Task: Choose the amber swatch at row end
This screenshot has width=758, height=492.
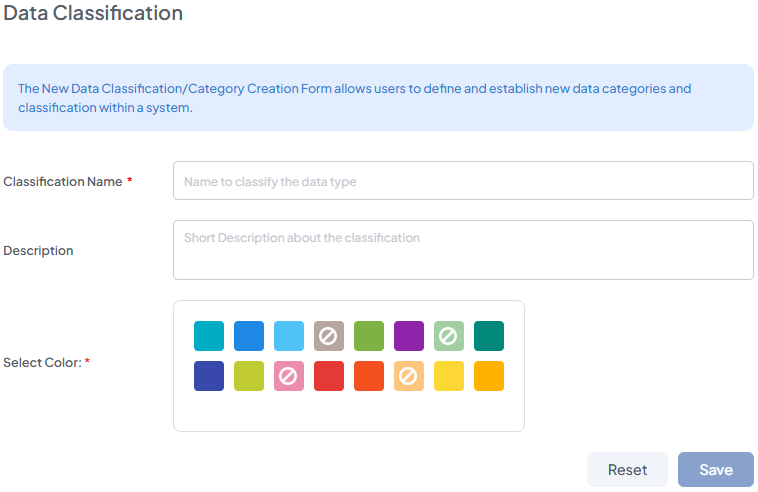Action: coord(489,376)
